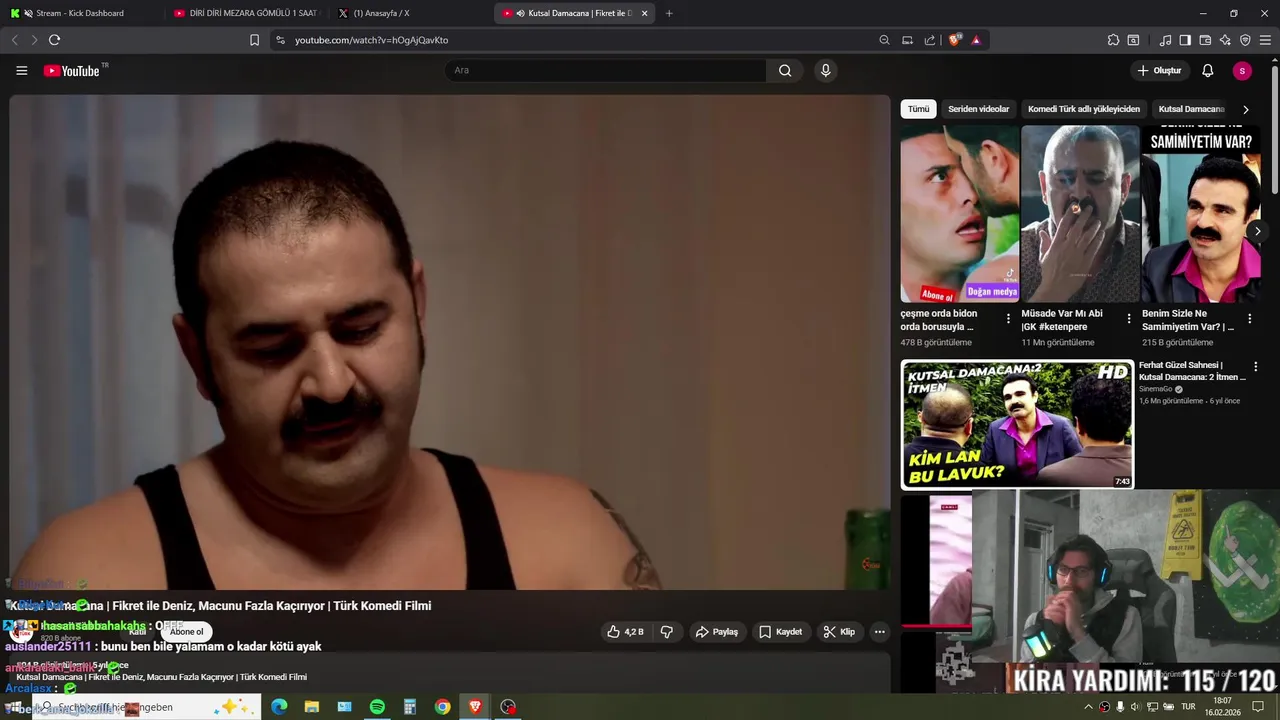Bookmark this page in address bar
Screen dimensions: 1280x720
(254, 40)
